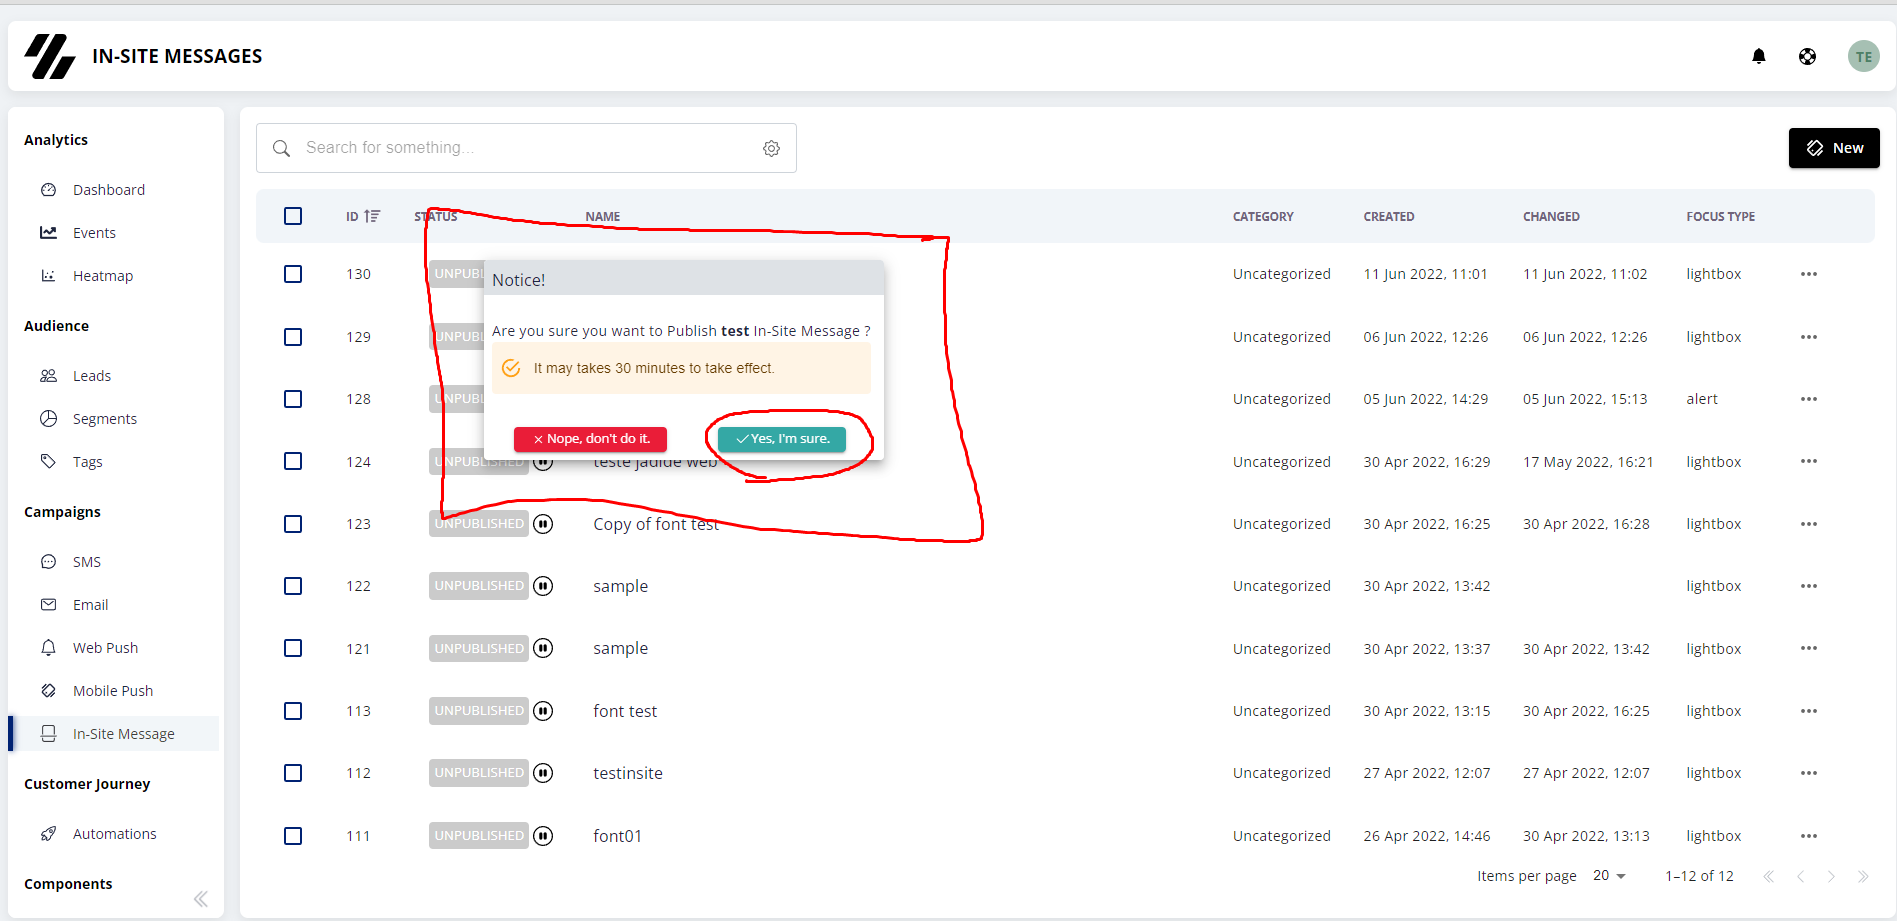Open Email campaigns

coord(90,605)
